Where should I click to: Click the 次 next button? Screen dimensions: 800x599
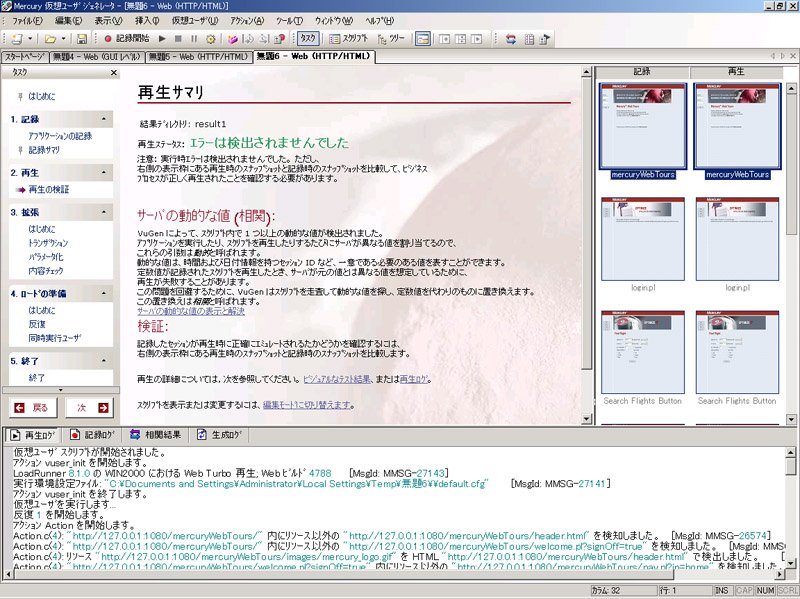pos(89,408)
